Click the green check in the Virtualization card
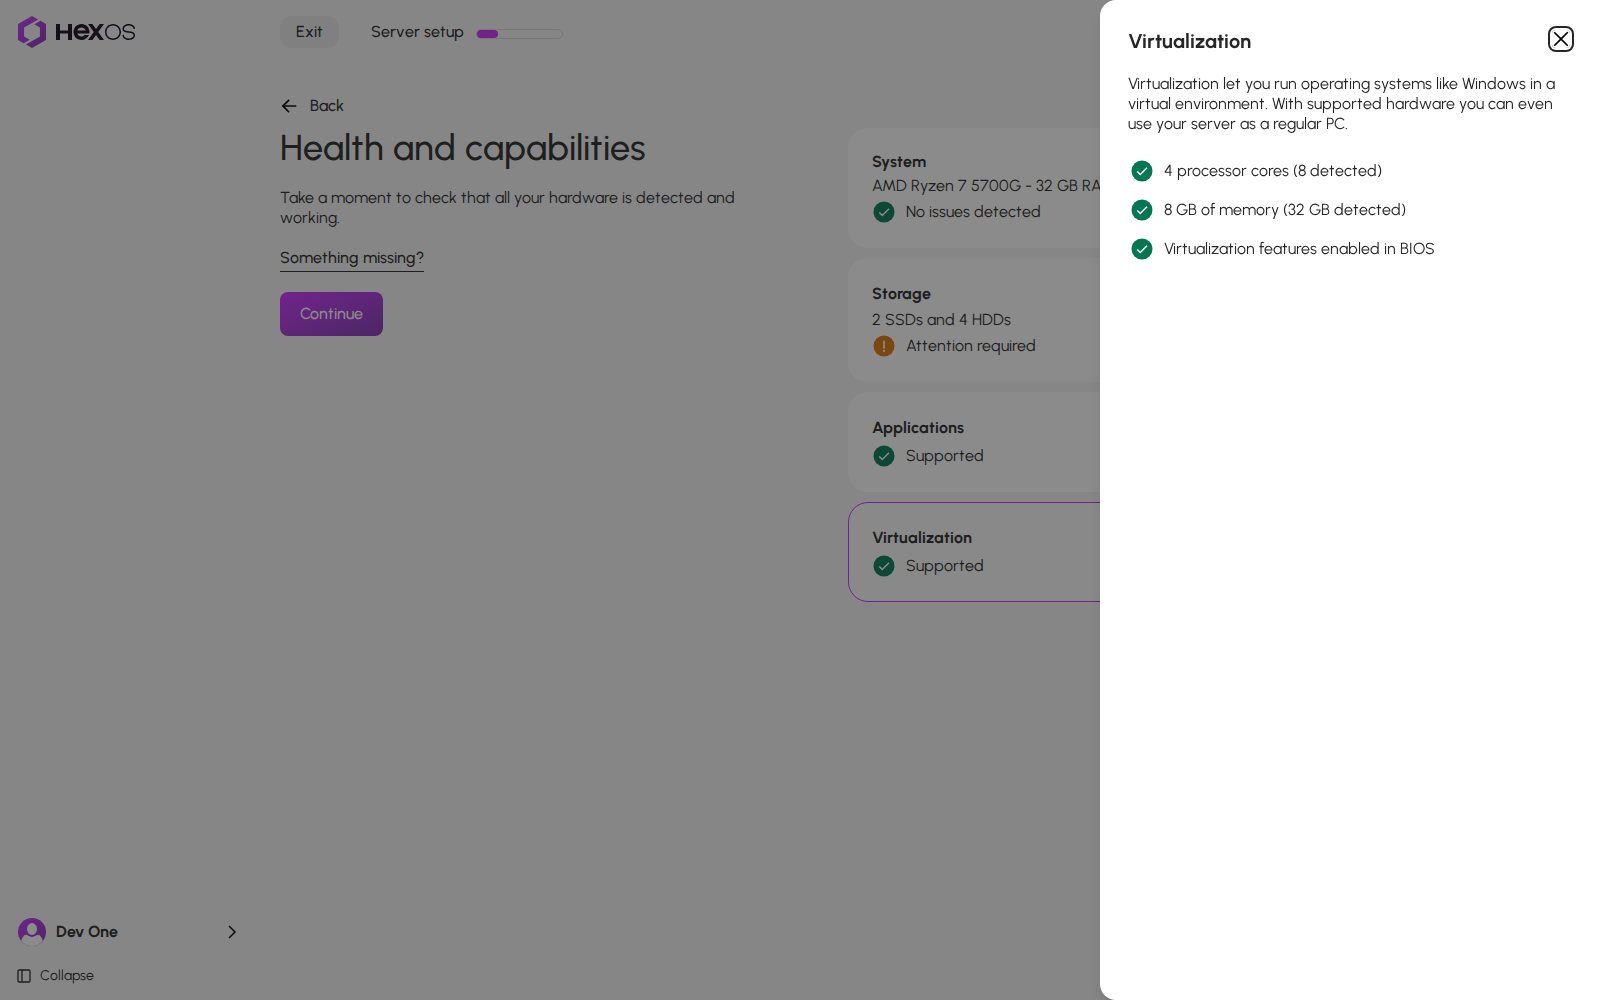The height and width of the screenshot is (1000, 1600). (x=884, y=566)
